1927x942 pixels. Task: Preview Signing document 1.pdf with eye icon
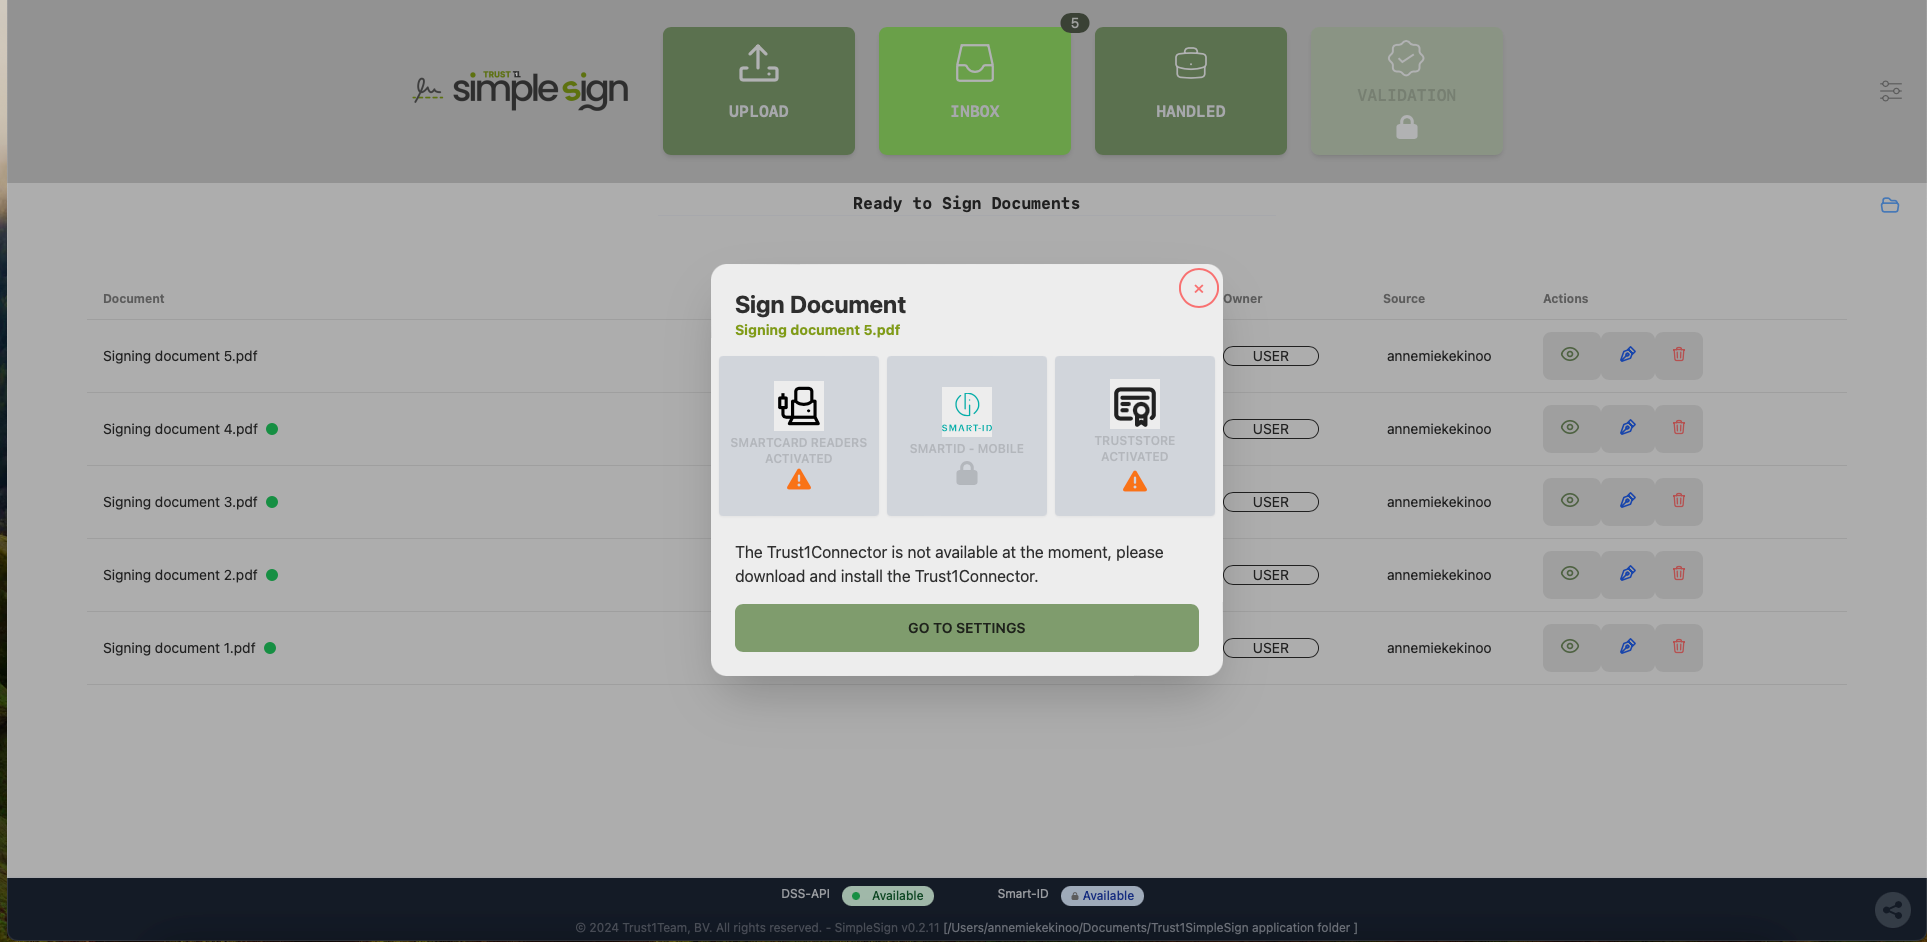click(x=1570, y=647)
